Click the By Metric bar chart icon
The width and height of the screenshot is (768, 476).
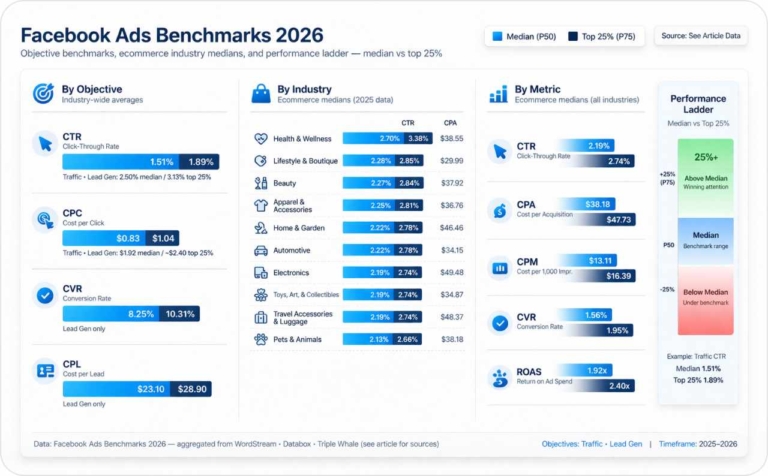click(x=498, y=94)
